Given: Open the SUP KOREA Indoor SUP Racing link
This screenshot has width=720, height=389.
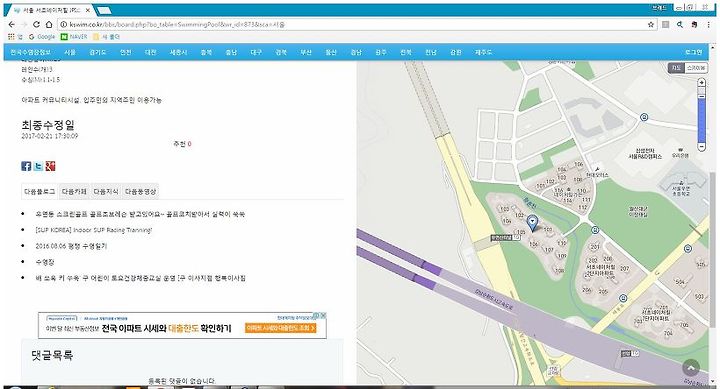Looking at the screenshot, I should pyautogui.click(x=94, y=230).
